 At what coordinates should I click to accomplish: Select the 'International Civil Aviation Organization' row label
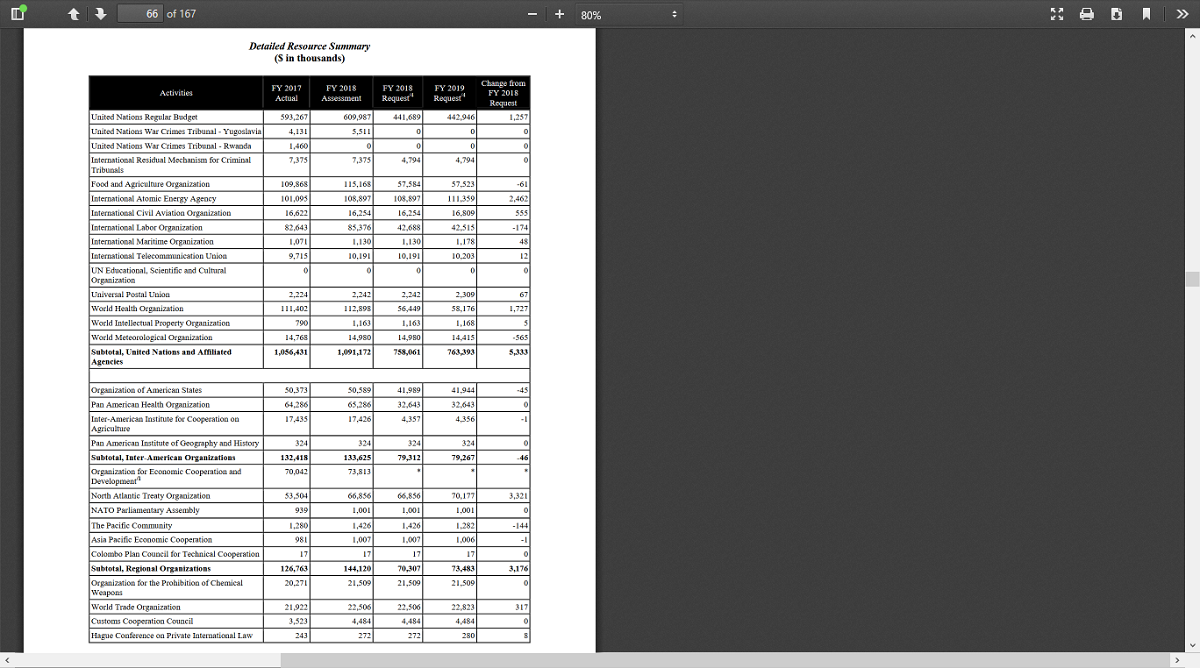pyautogui.click(x=161, y=213)
